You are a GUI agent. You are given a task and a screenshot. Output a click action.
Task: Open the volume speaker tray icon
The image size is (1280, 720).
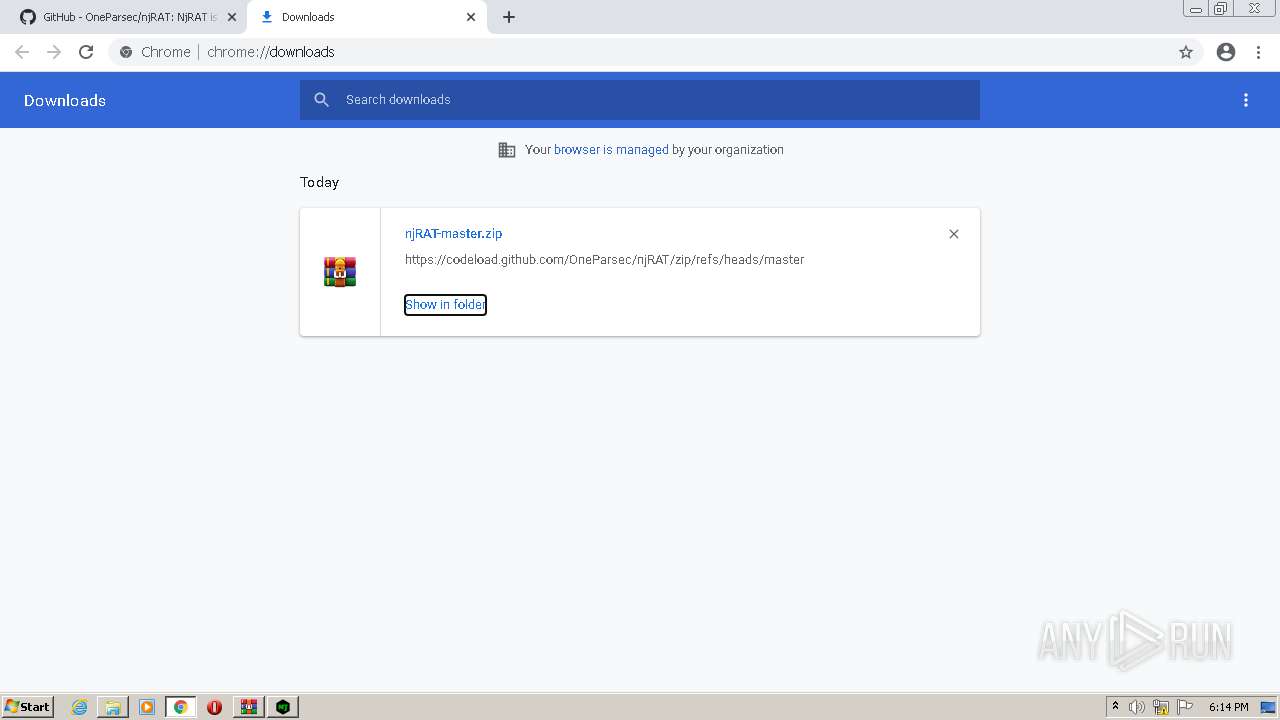click(1137, 707)
